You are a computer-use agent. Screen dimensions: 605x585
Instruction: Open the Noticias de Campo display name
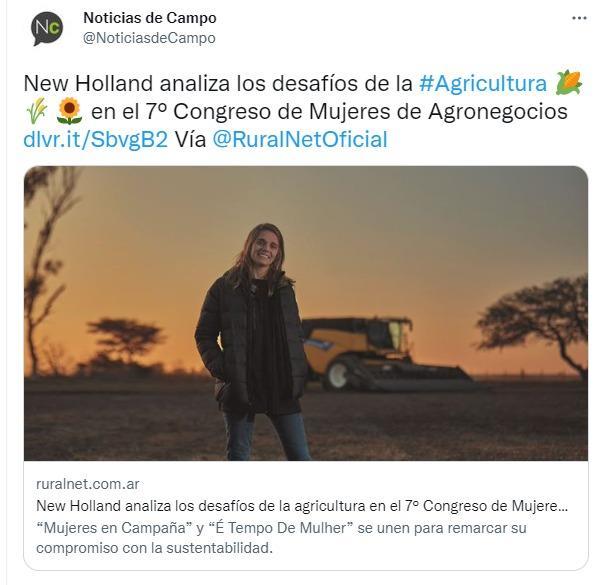click(x=150, y=18)
